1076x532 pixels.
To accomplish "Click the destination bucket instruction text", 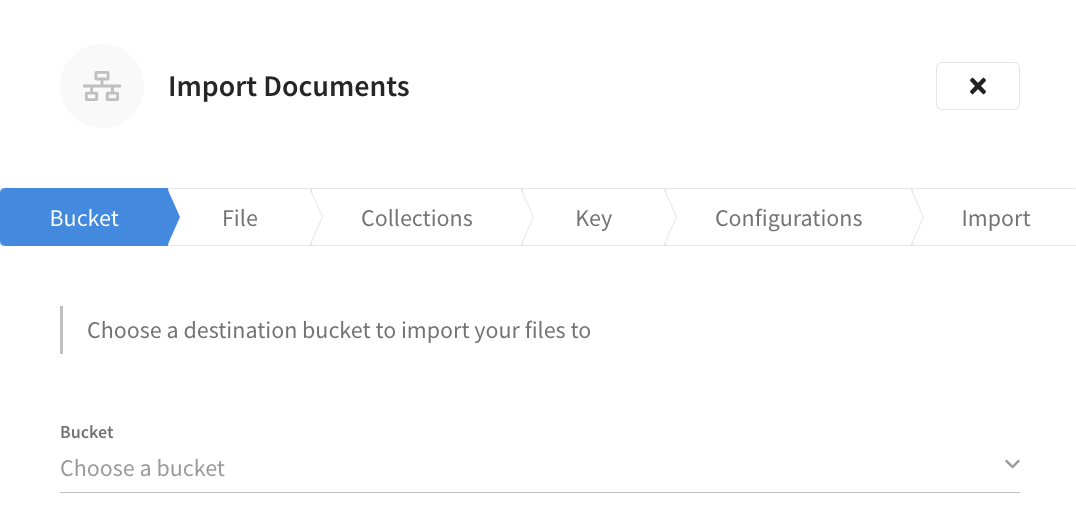I will coord(339,330).
